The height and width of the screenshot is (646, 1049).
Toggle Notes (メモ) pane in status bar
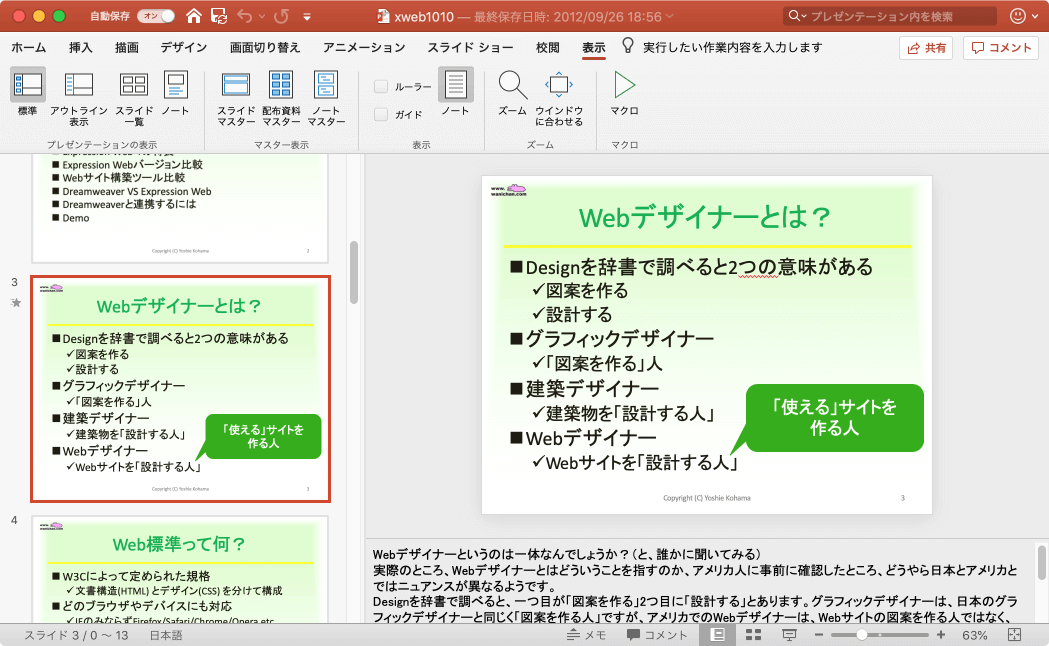tap(587, 635)
